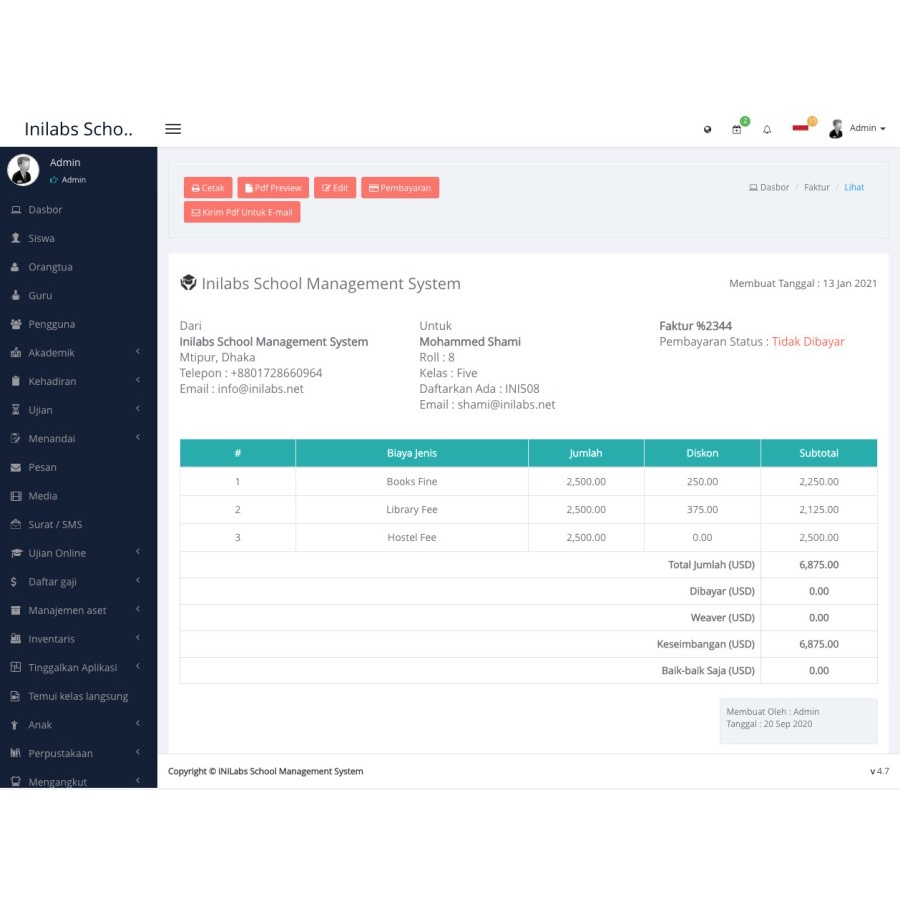Click the notifications bell icon
Image resolution: width=900 pixels, height=900 pixels.
(x=766, y=130)
